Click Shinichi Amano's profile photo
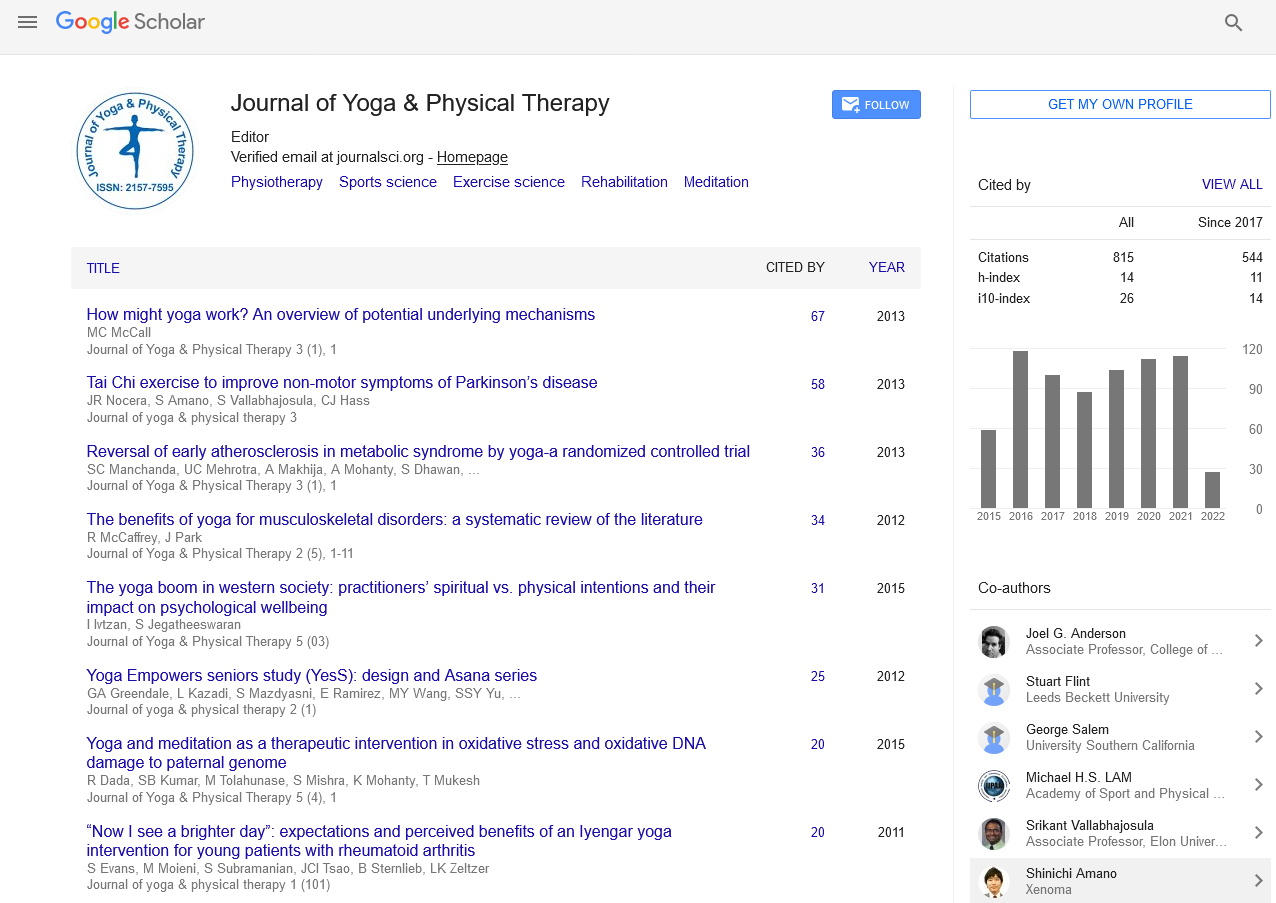1276x903 pixels. pos(993,882)
